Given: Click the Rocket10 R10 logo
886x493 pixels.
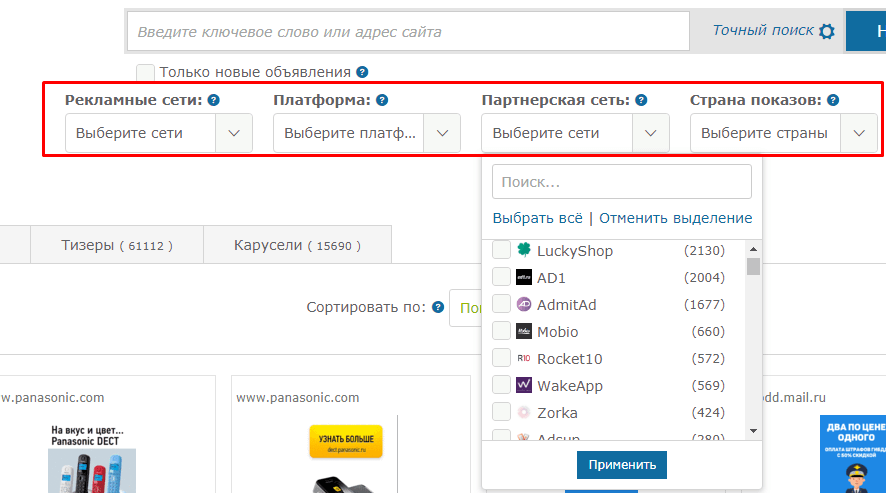Looking at the screenshot, I should [x=524, y=358].
